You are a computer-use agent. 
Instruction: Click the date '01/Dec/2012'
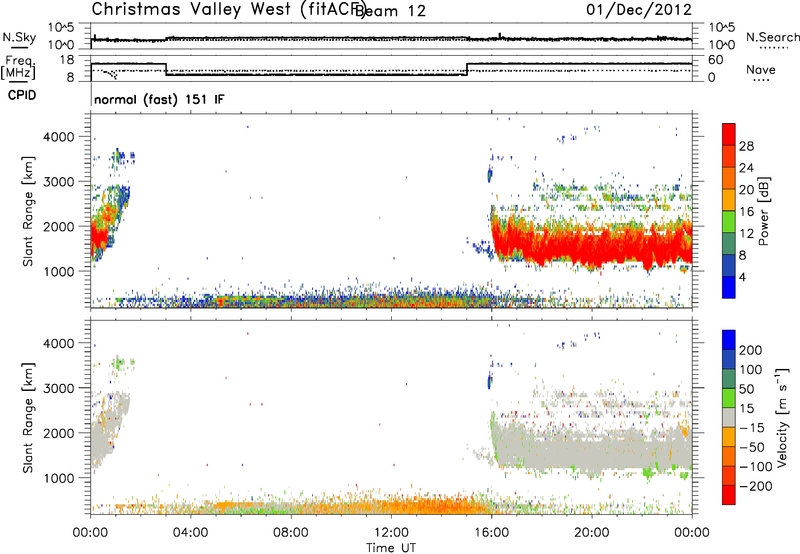(639, 10)
